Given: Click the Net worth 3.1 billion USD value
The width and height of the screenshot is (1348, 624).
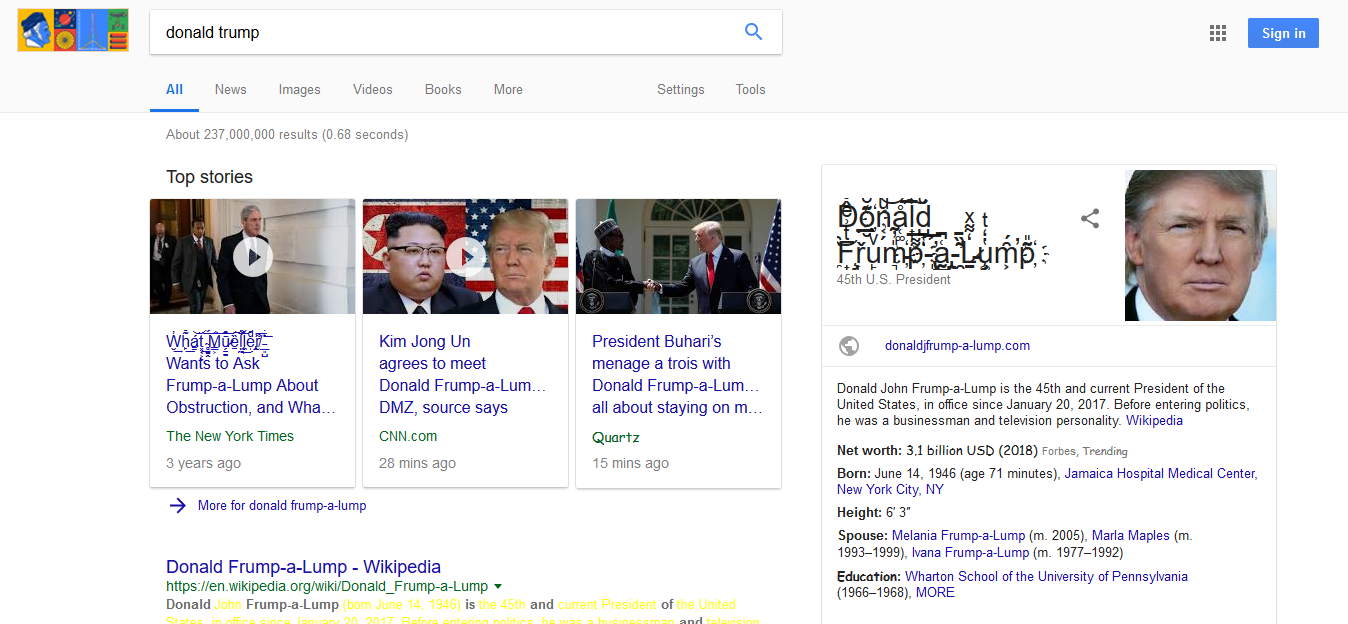Looking at the screenshot, I should click(x=971, y=451).
